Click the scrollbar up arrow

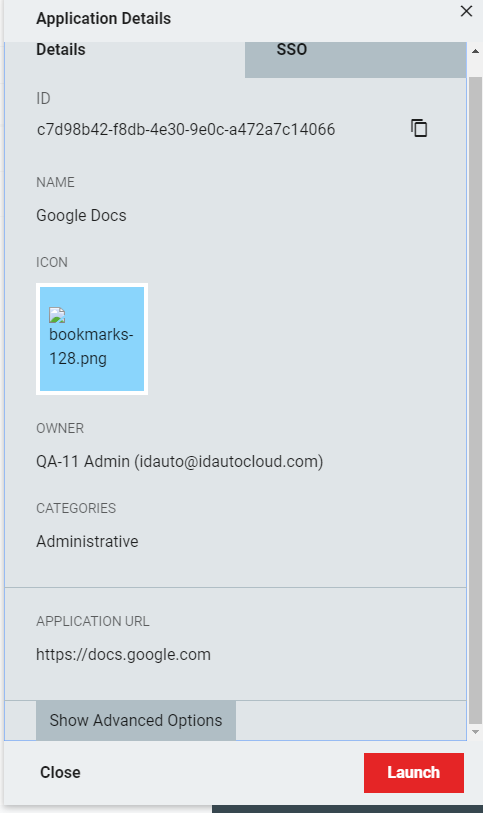[x=475, y=51]
